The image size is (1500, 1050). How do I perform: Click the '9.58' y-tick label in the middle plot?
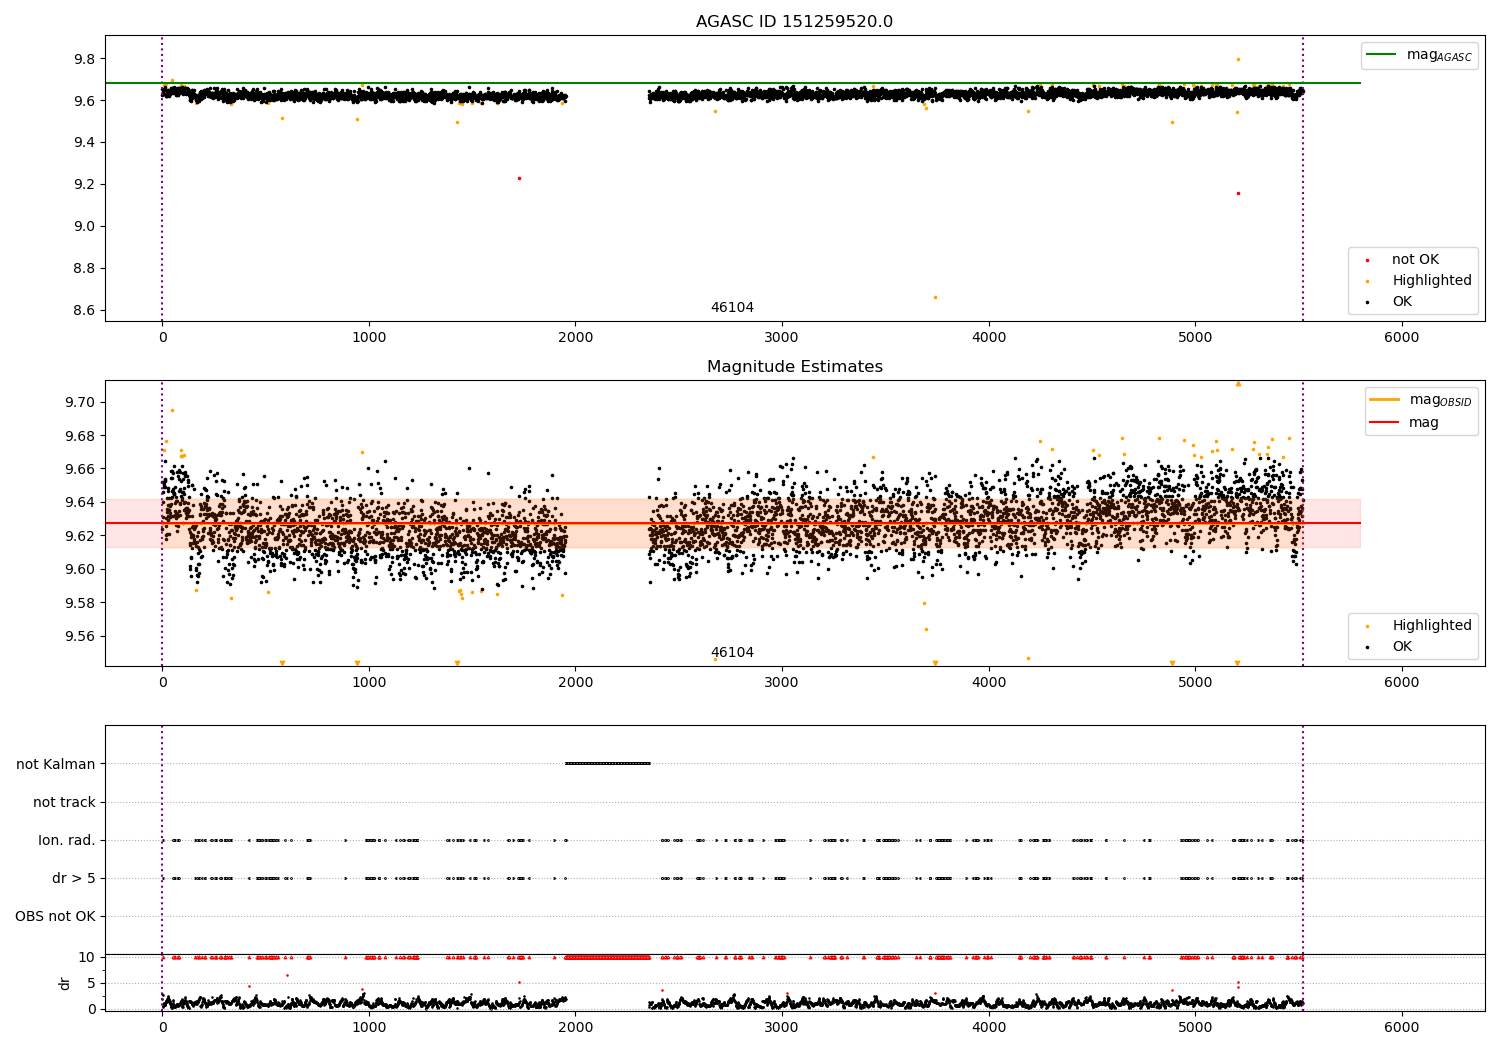click(80, 604)
